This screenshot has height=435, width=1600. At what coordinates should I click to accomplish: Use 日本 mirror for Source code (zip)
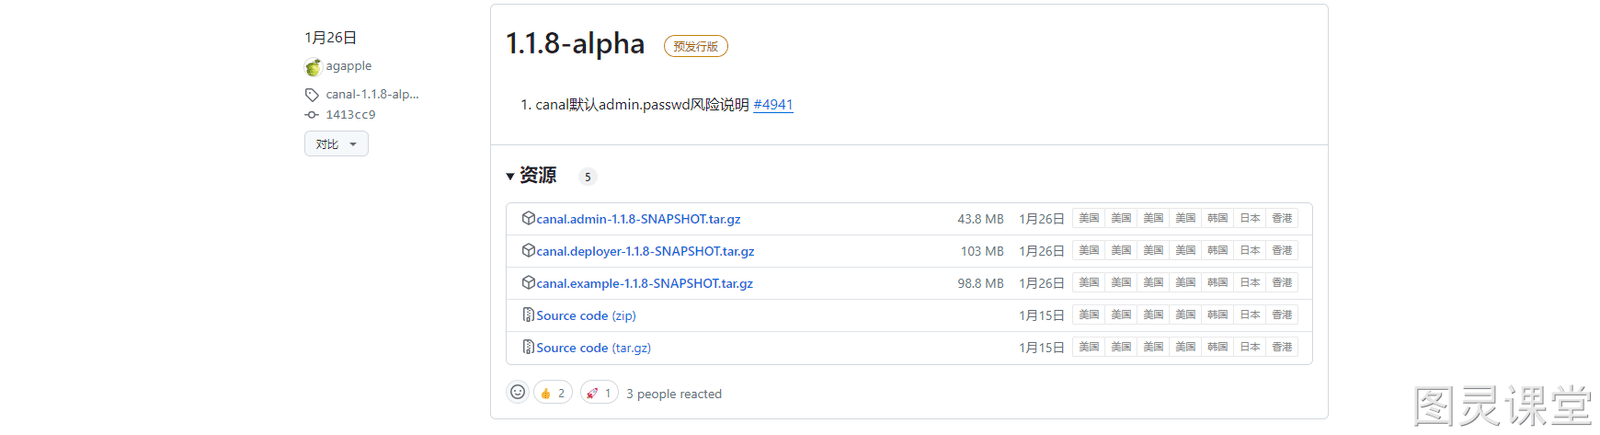tap(1250, 314)
